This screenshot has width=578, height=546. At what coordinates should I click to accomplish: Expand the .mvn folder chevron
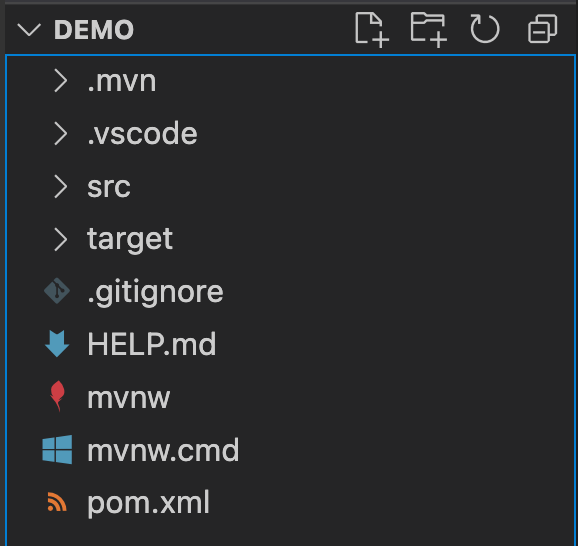pyautogui.click(x=60, y=81)
